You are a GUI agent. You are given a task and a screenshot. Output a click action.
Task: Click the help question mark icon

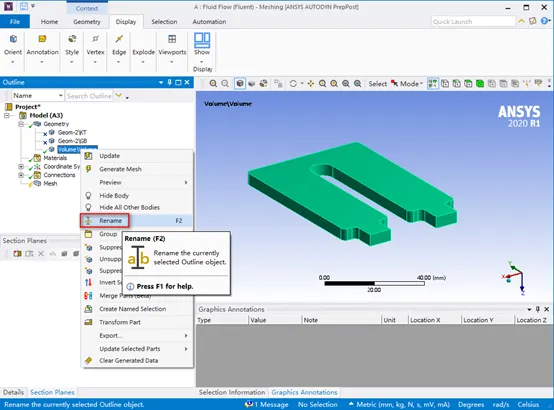[544, 21]
